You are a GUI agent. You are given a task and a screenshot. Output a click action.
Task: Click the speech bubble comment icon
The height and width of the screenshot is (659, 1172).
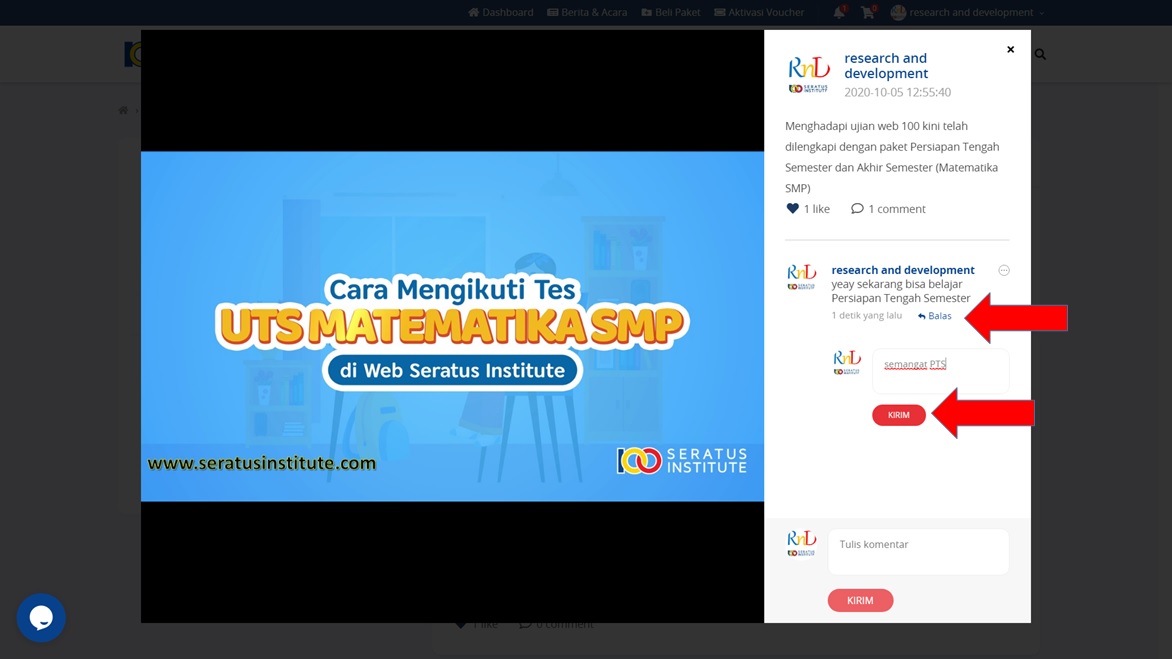[x=857, y=208]
